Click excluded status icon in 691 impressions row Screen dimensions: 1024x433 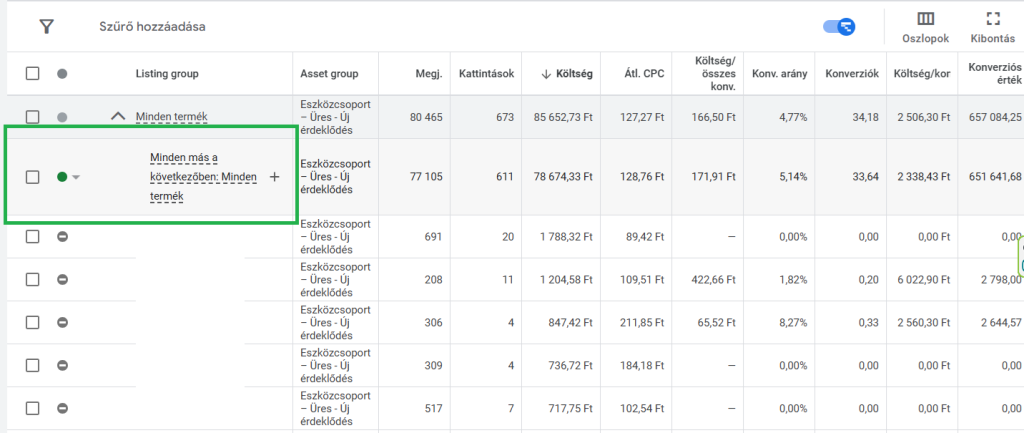coord(62,237)
